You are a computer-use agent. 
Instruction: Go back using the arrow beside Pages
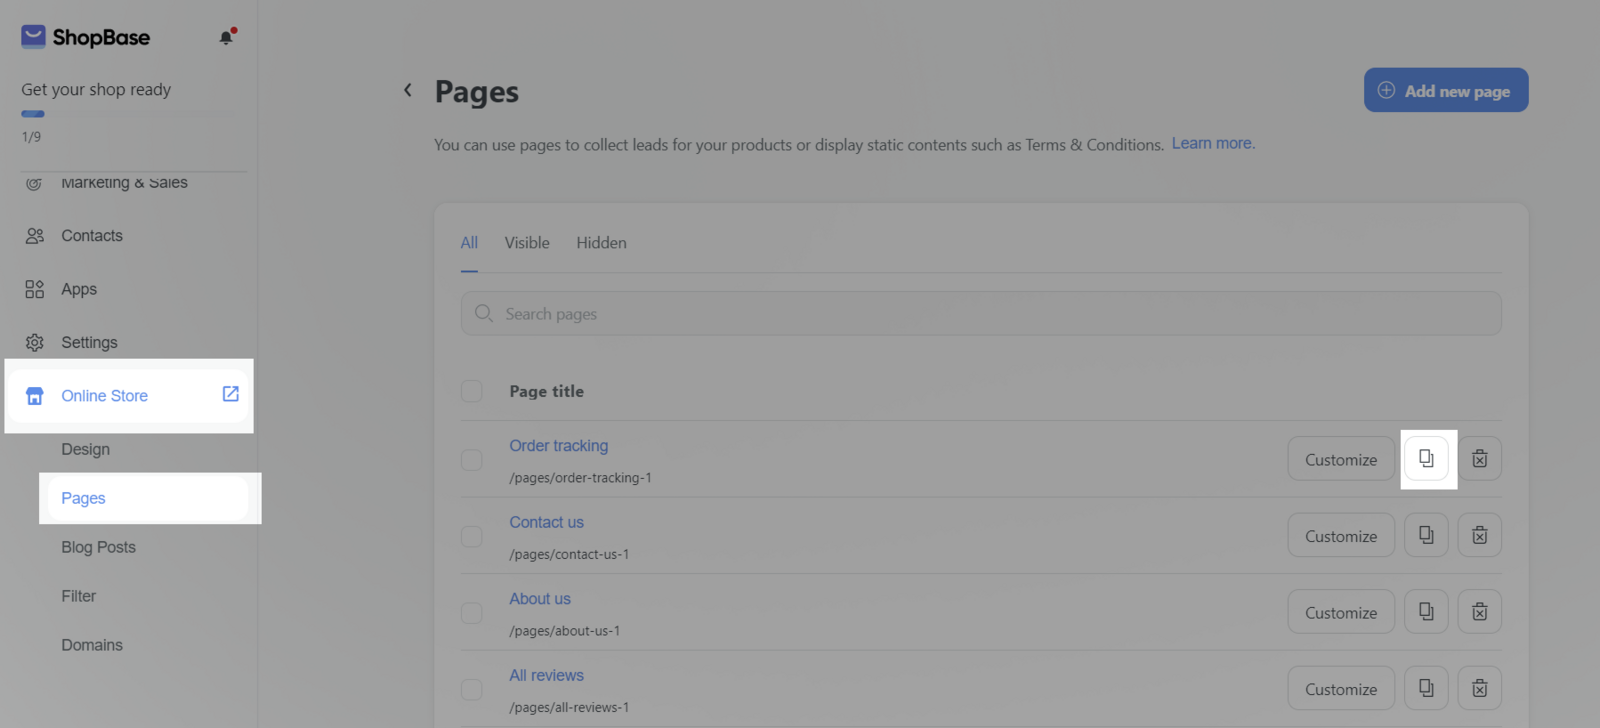407,90
